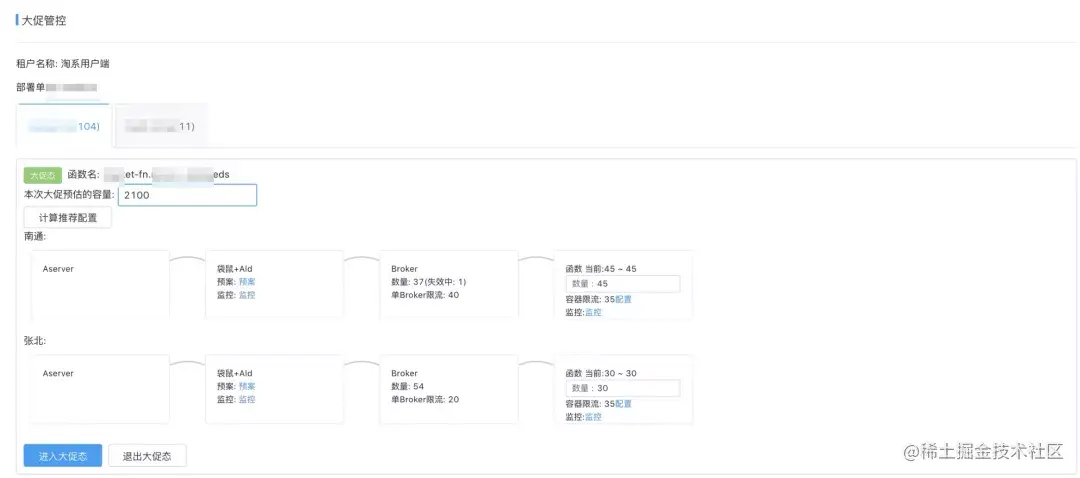Screen dimensions: 1080x478
Task: Select text 函数 当前:30 ~ 30
Action: click(x=601, y=373)
